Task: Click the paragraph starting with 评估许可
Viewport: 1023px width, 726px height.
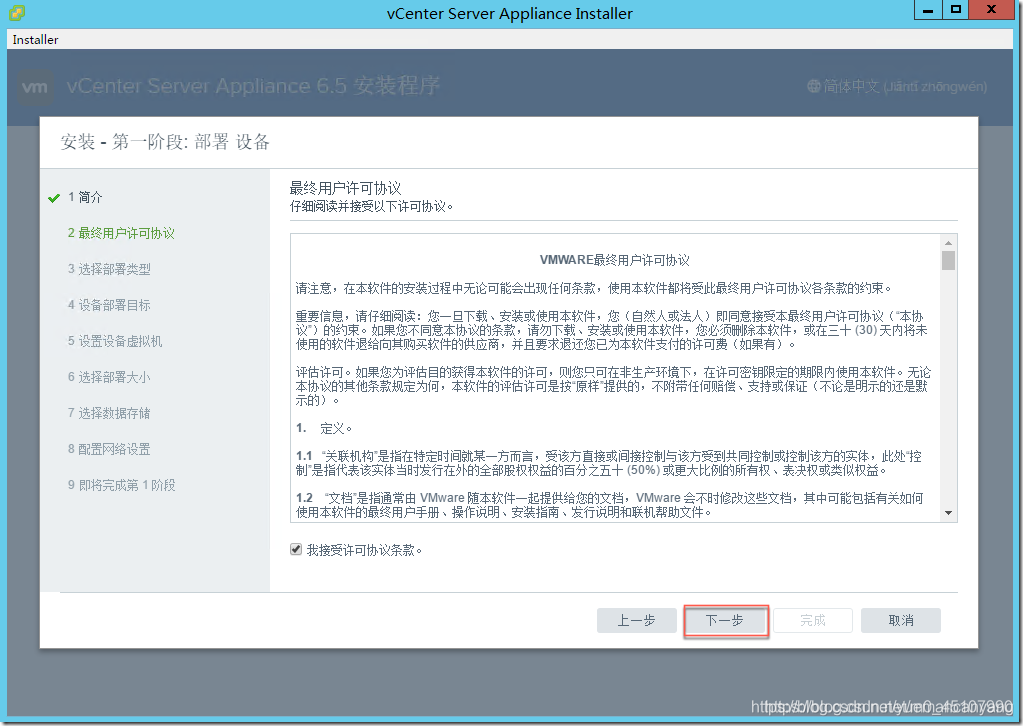Action: pos(613,386)
